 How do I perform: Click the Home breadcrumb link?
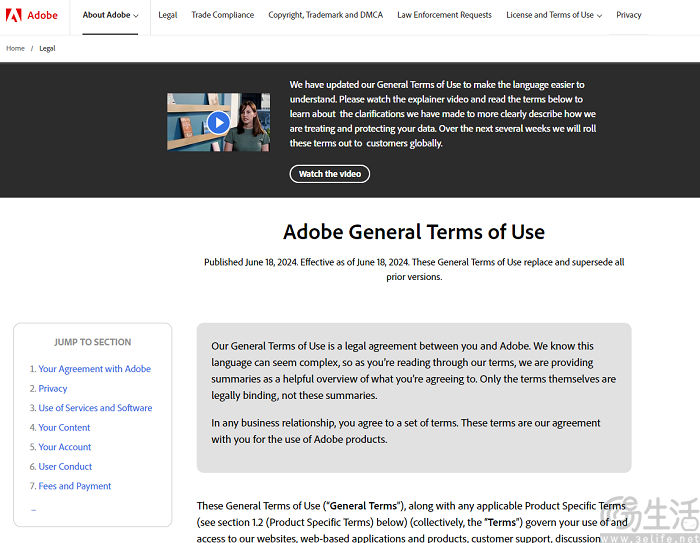[15, 48]
